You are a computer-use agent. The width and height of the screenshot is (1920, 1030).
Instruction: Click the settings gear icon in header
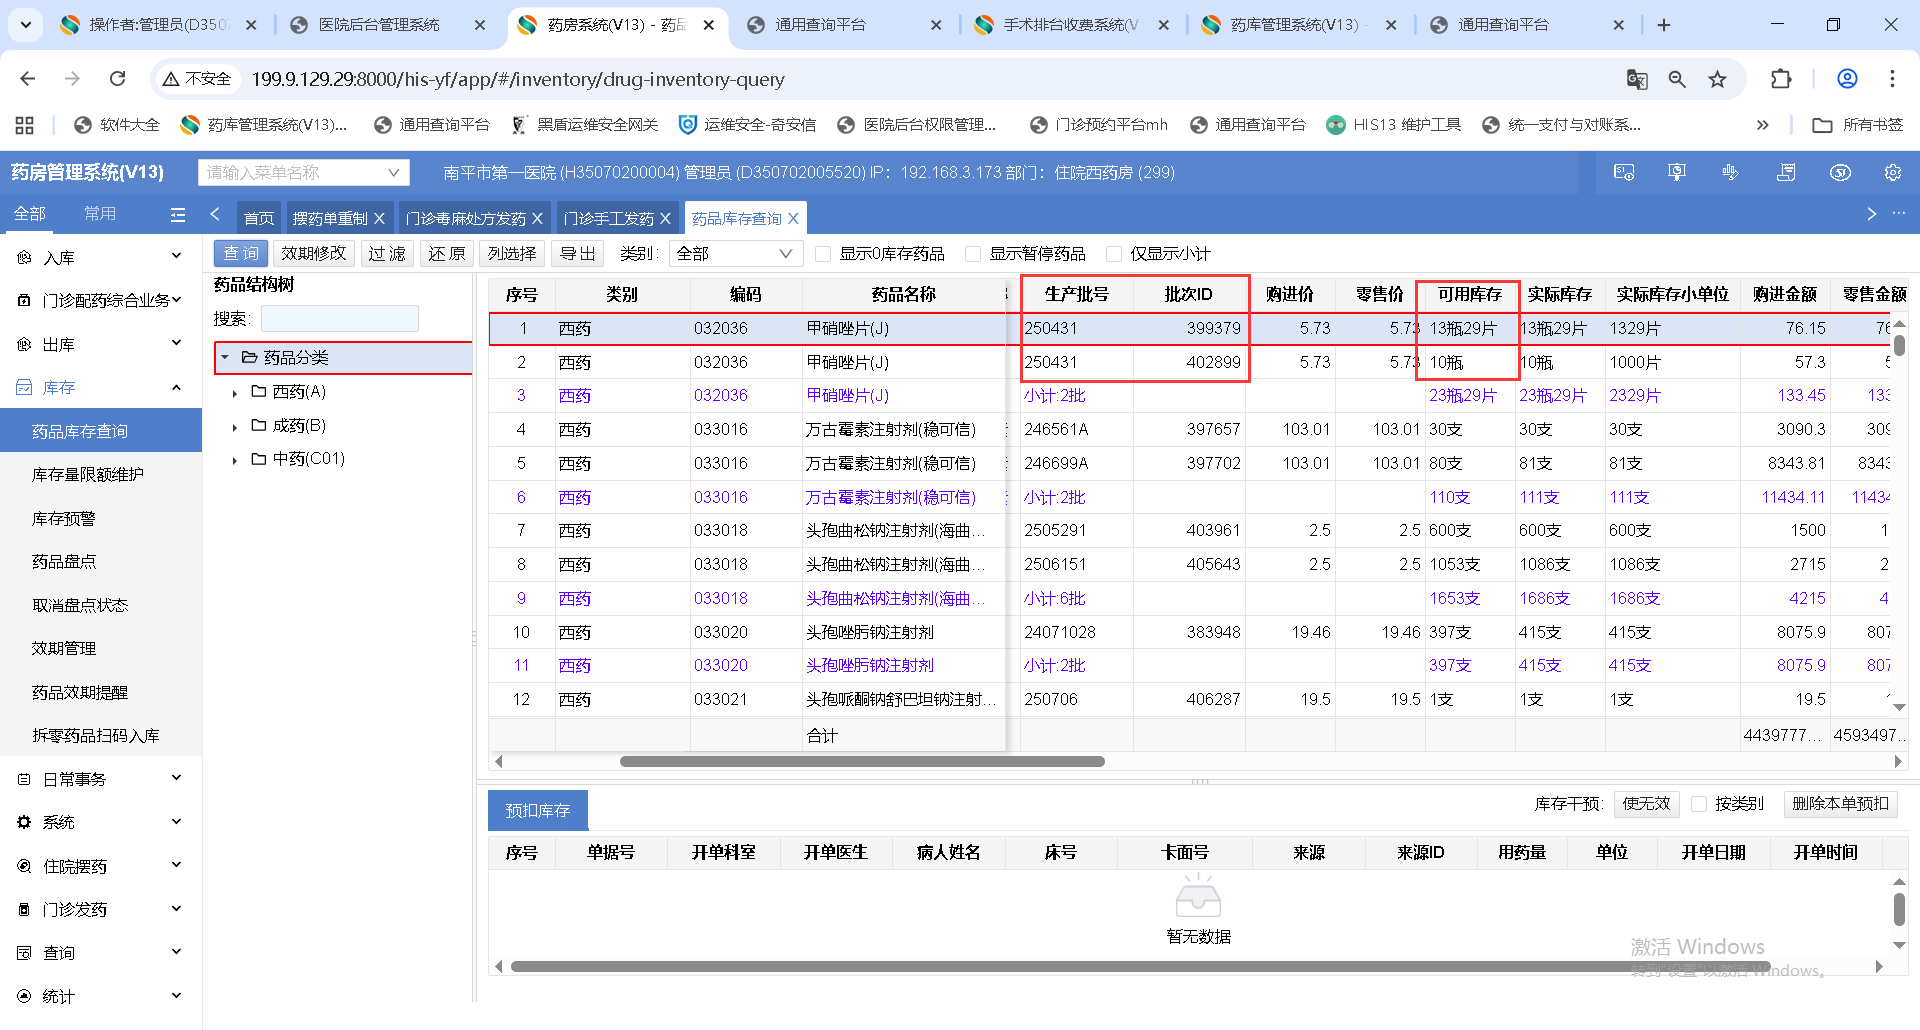tap(1892, 173)
